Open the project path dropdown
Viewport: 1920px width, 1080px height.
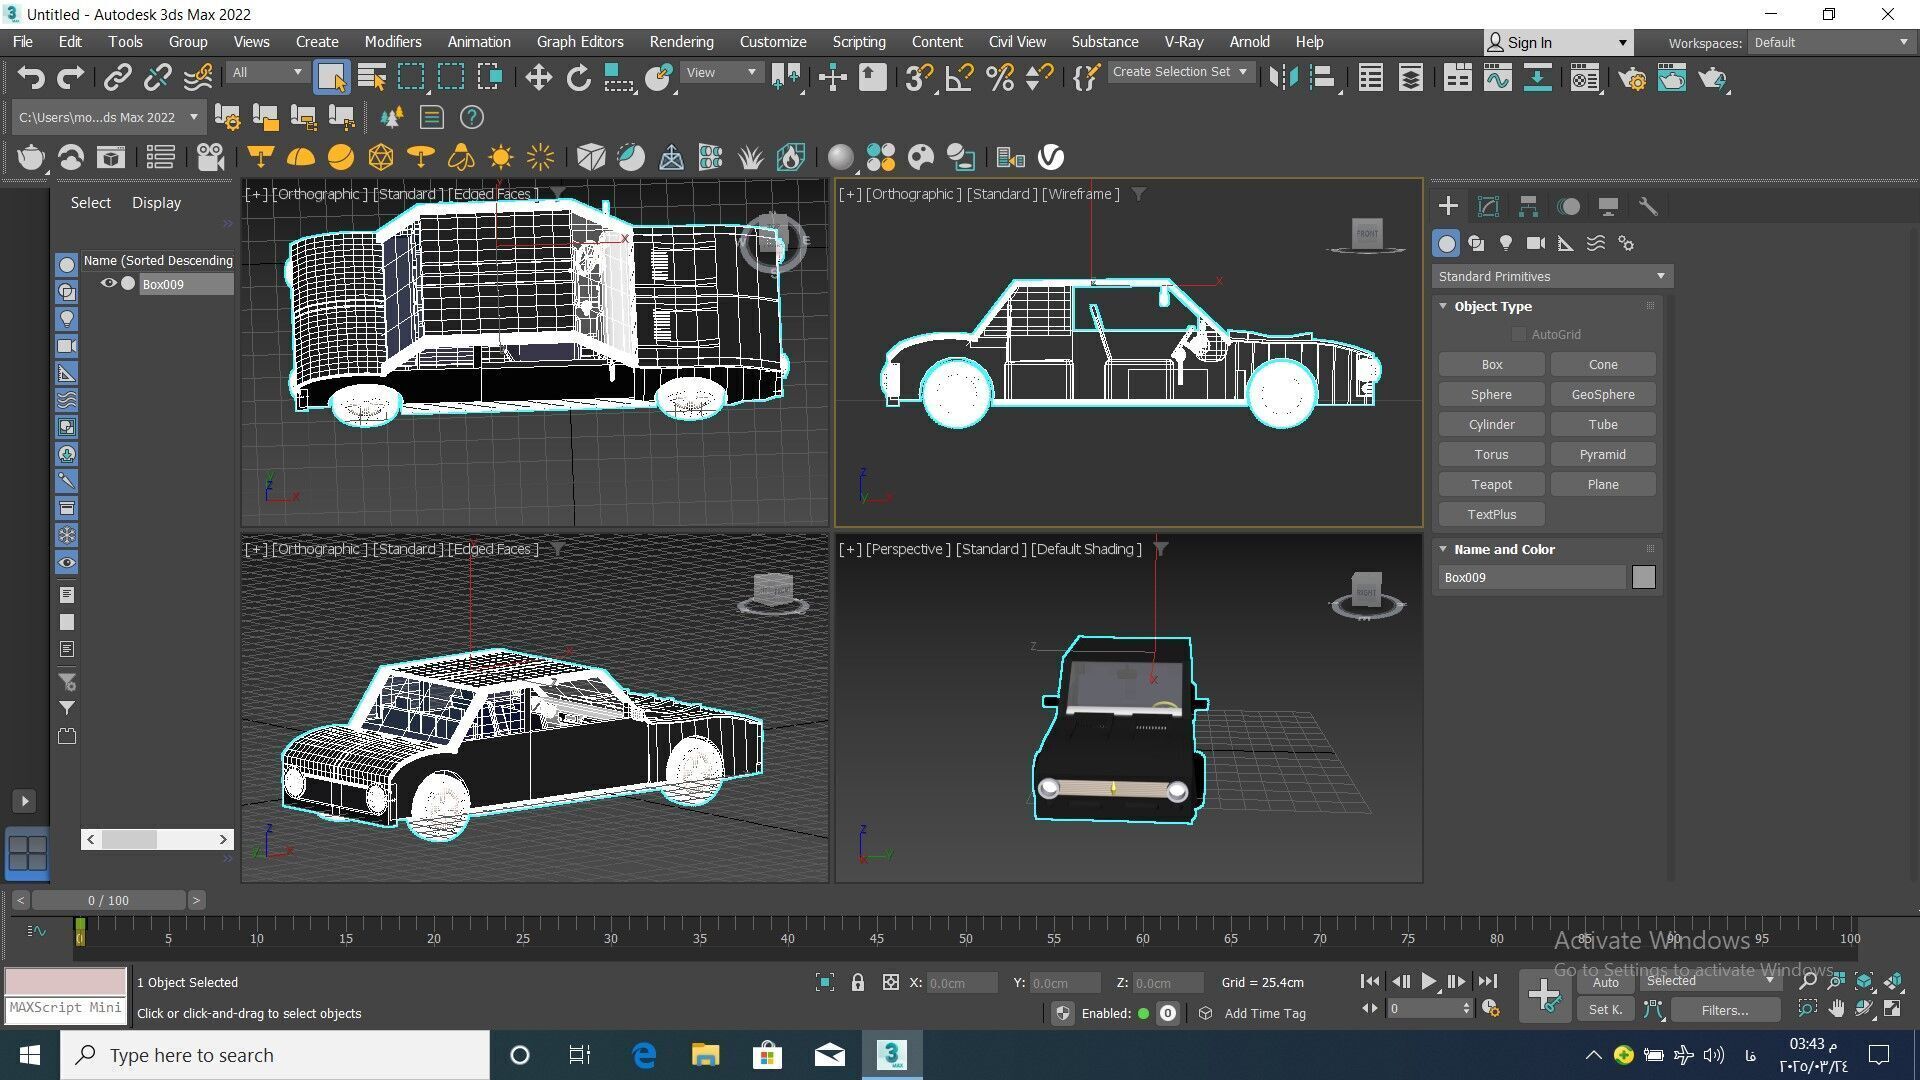(109, 117)
